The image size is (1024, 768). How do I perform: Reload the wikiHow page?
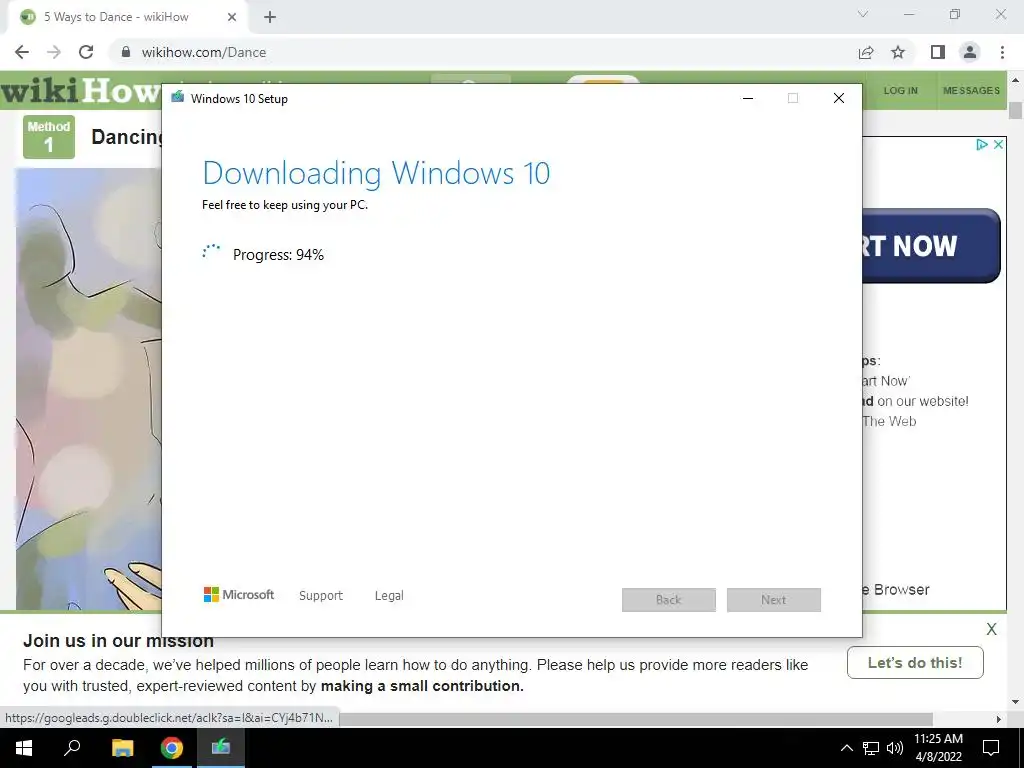click(86, 52)
